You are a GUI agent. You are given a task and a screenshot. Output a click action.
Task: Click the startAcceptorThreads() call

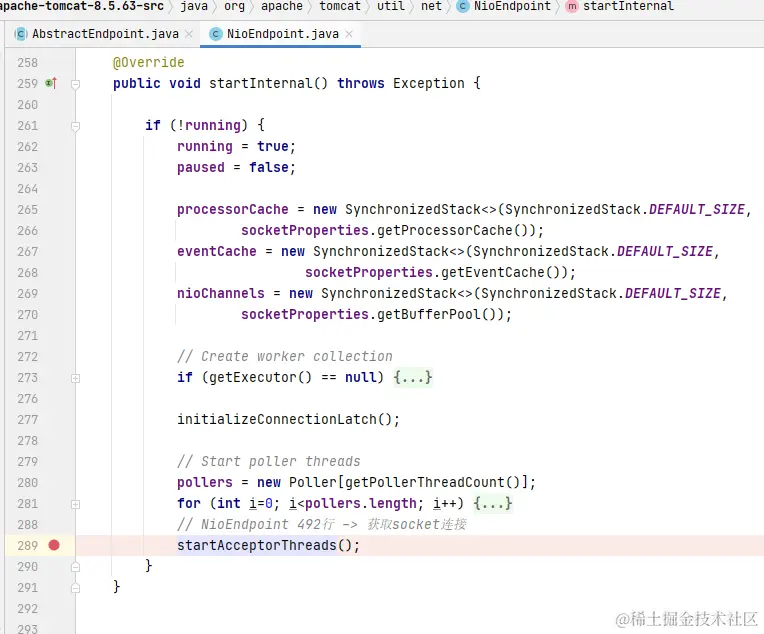(268, 545)
